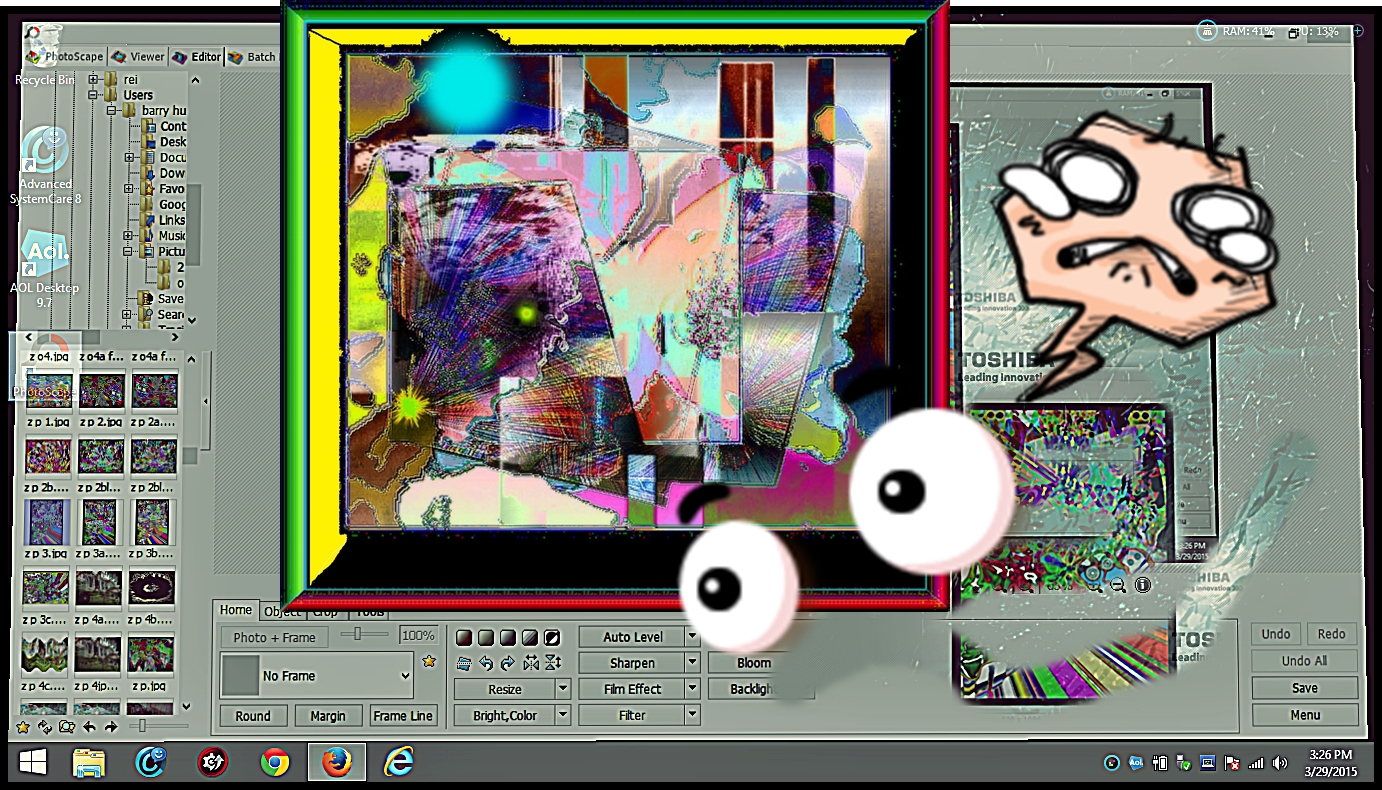
Task: Open Advanced SystemCare 8 desktop shortcut
Action: pyautogui.click(x=45, y=165)
